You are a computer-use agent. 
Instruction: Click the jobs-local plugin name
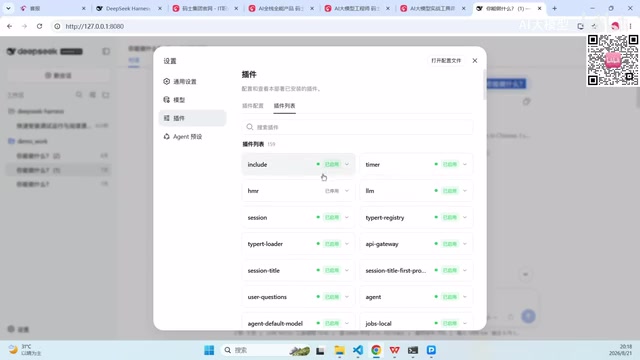[x=378, y=323]
